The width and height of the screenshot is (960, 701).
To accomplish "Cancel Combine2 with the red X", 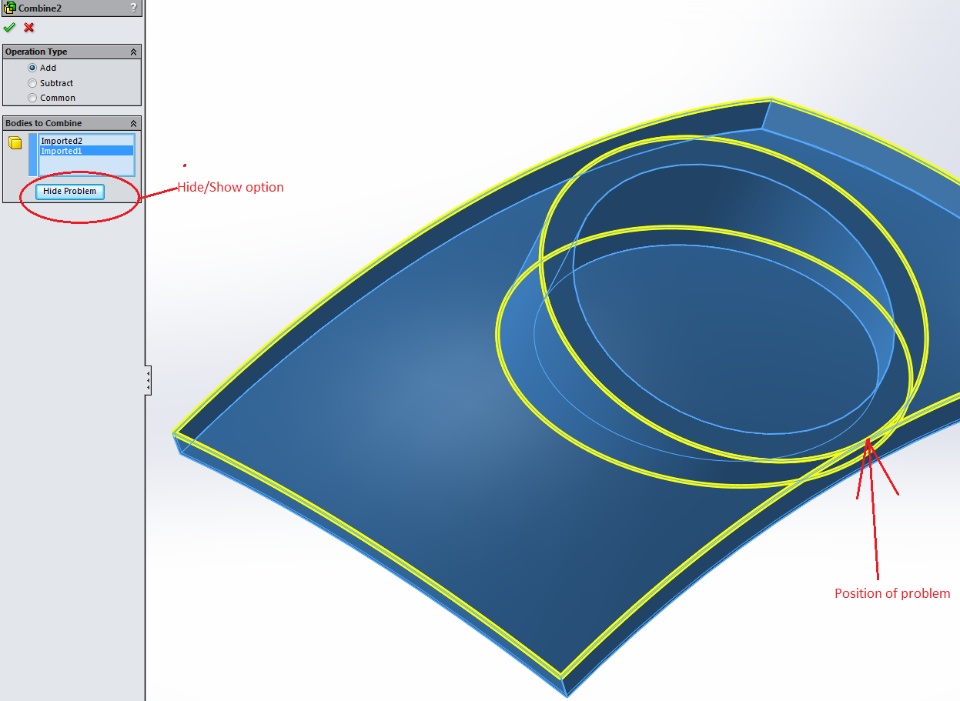I will [29, 28].
